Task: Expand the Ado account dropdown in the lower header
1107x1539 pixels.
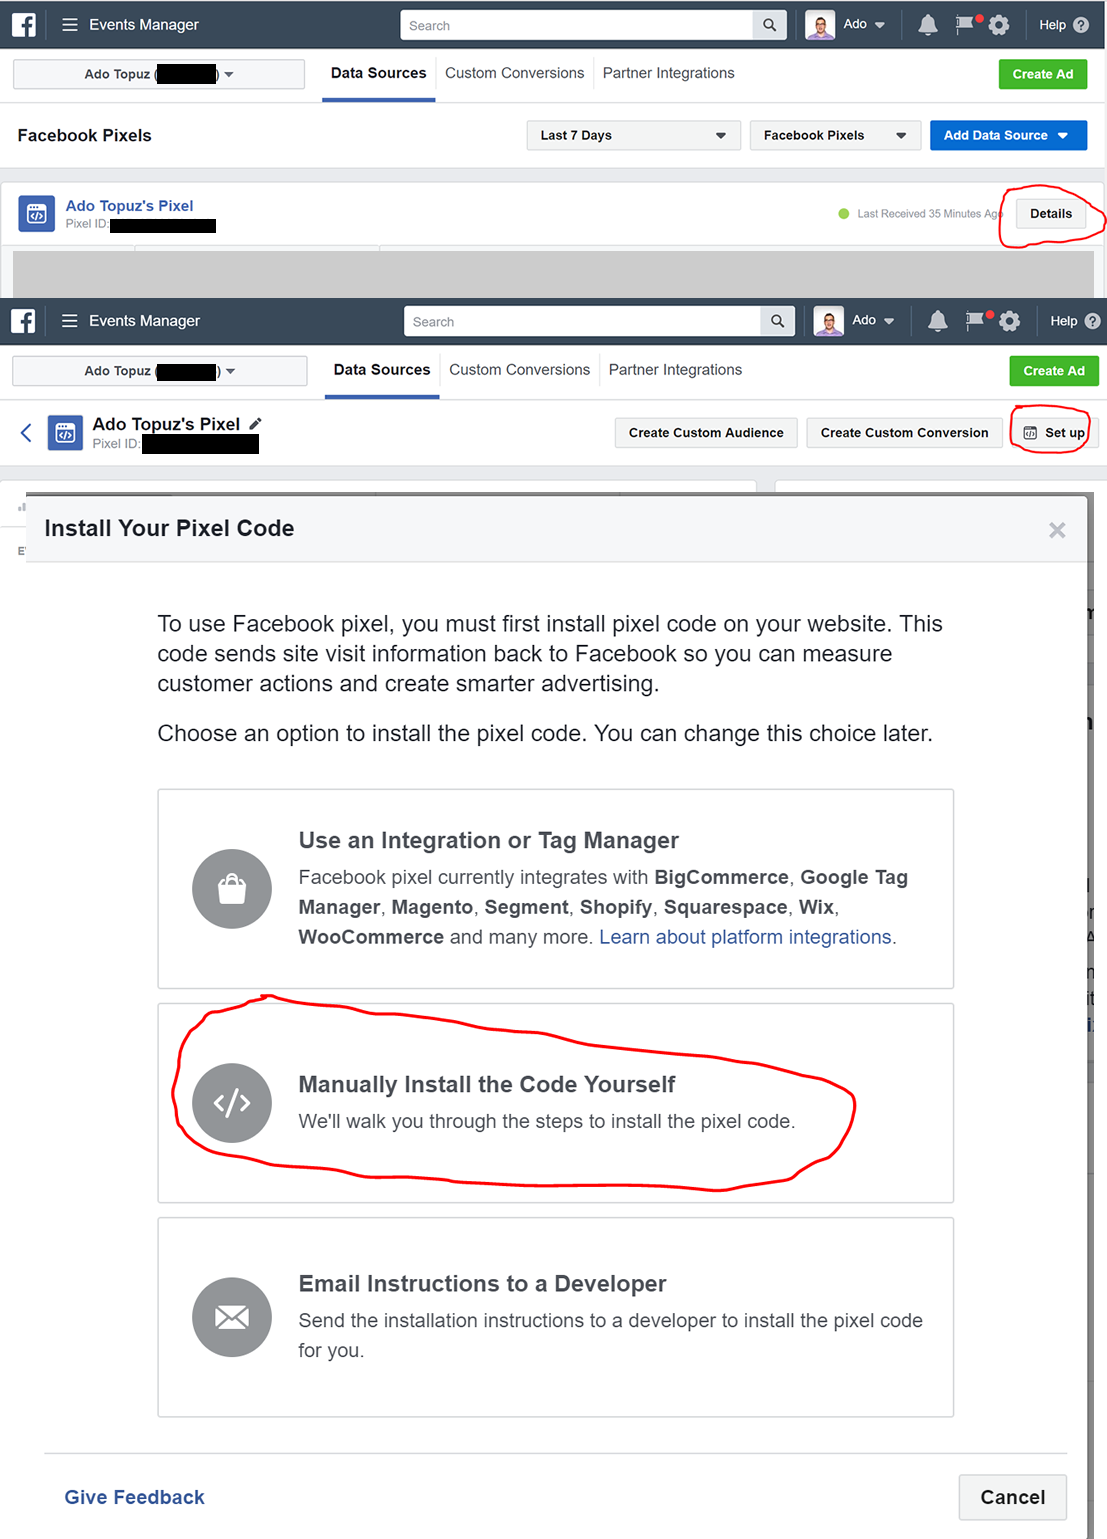Action: point(889,321)
